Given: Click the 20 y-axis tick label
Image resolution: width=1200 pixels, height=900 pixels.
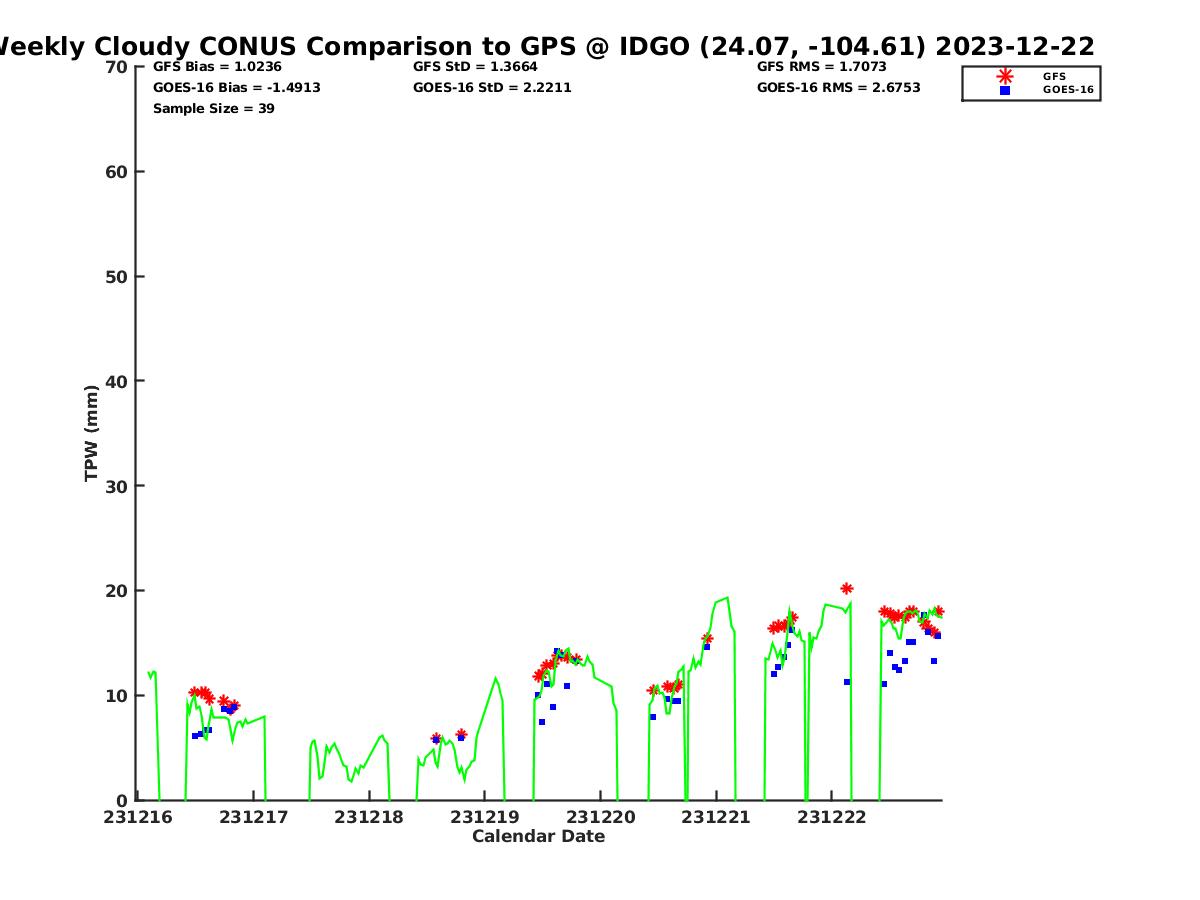Looking at the screenshot, I should 117,591.
